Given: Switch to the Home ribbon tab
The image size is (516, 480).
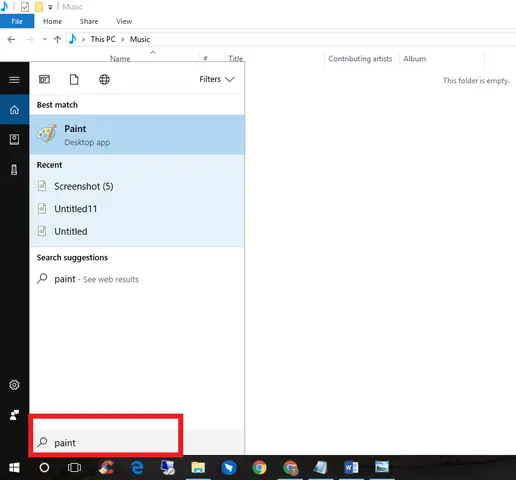Looking at the screenshot, I should 52,21.
